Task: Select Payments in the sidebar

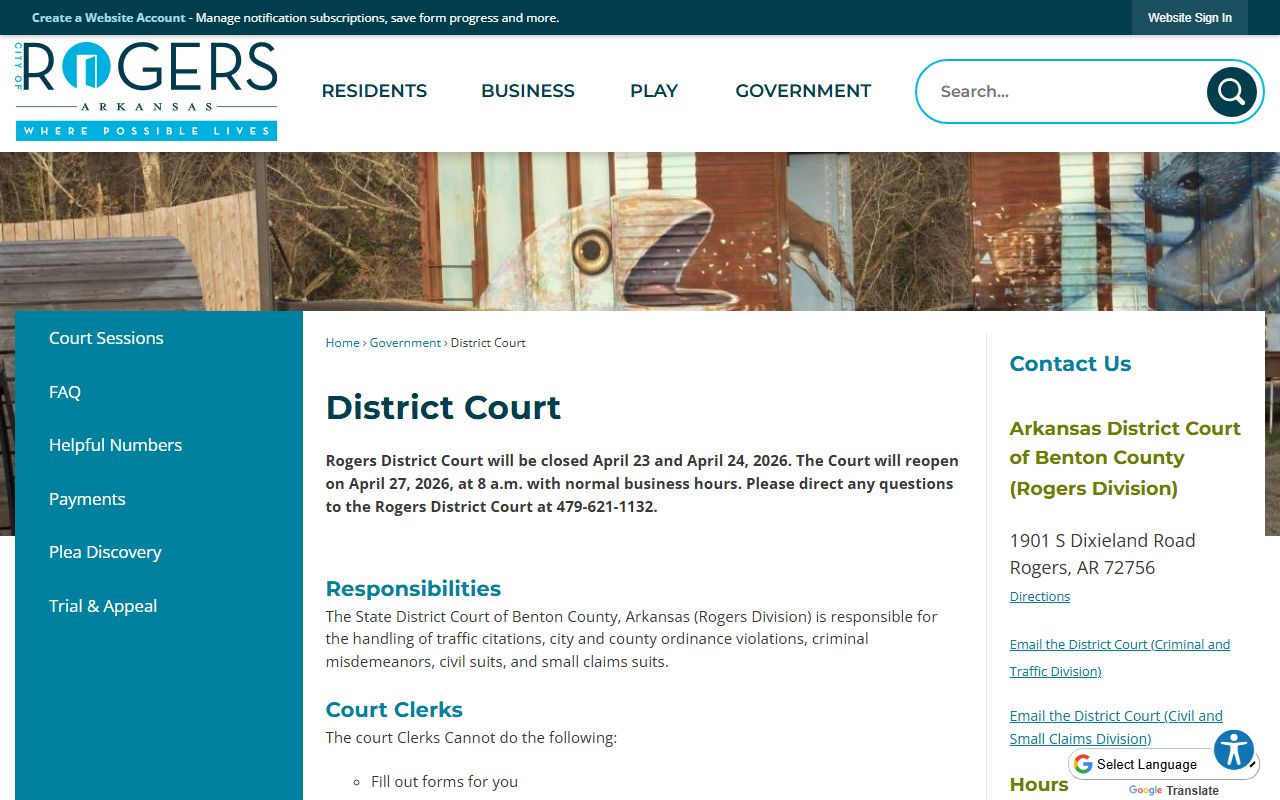Action: pos(87,499)
